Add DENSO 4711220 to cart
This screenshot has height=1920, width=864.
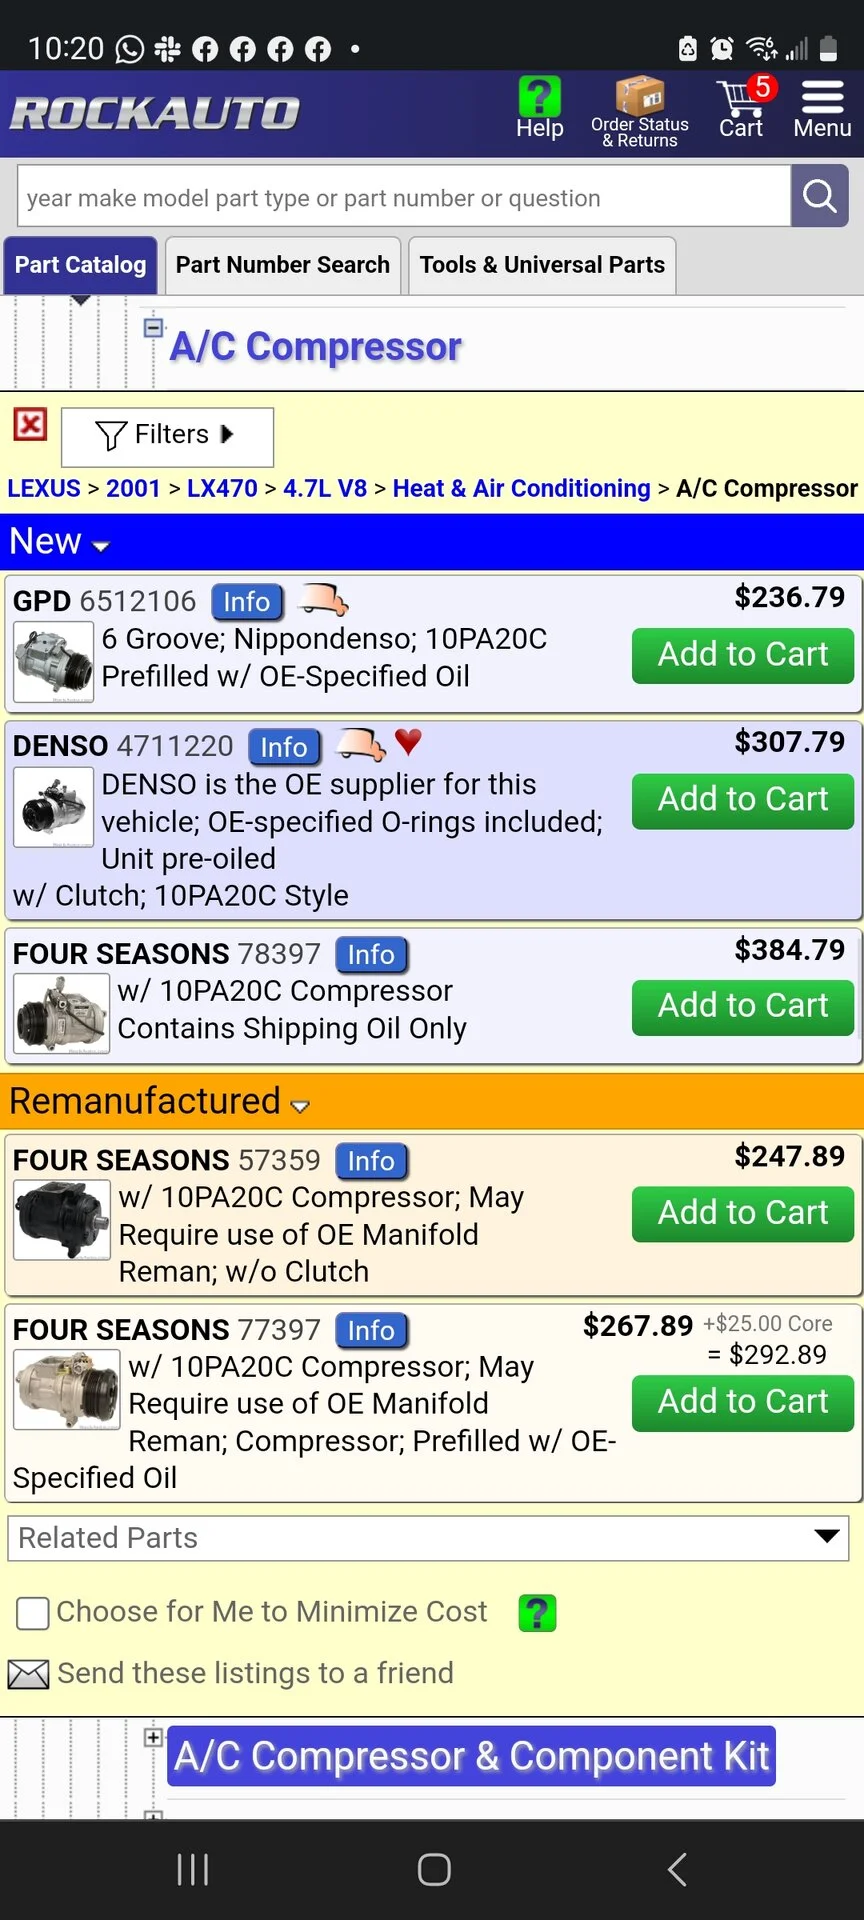[742, 800]
